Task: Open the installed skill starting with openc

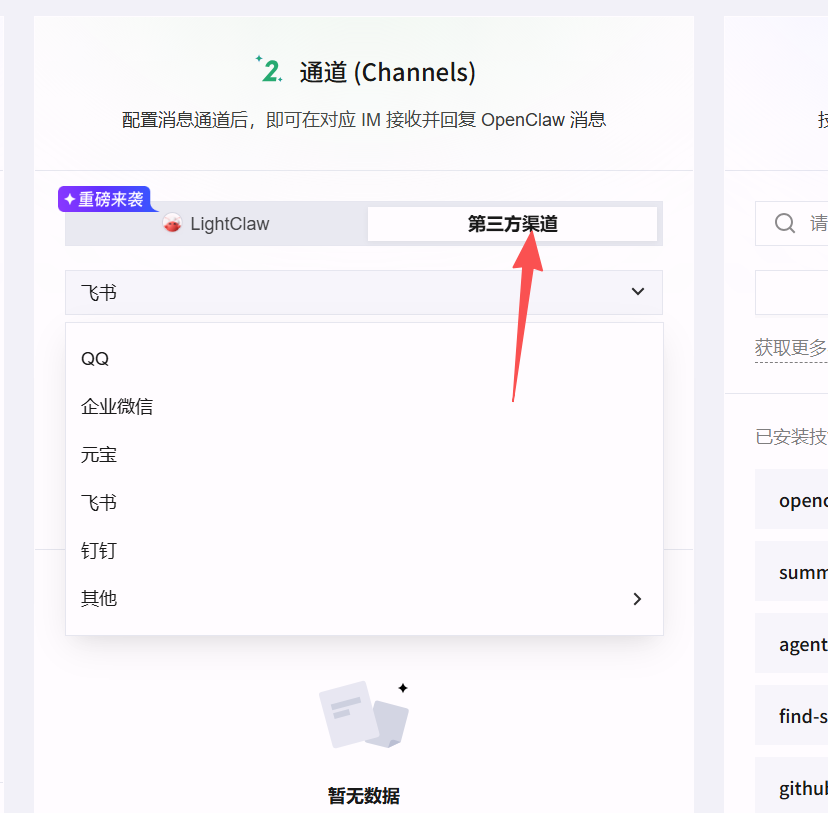Action: click(x=800, y=500)
